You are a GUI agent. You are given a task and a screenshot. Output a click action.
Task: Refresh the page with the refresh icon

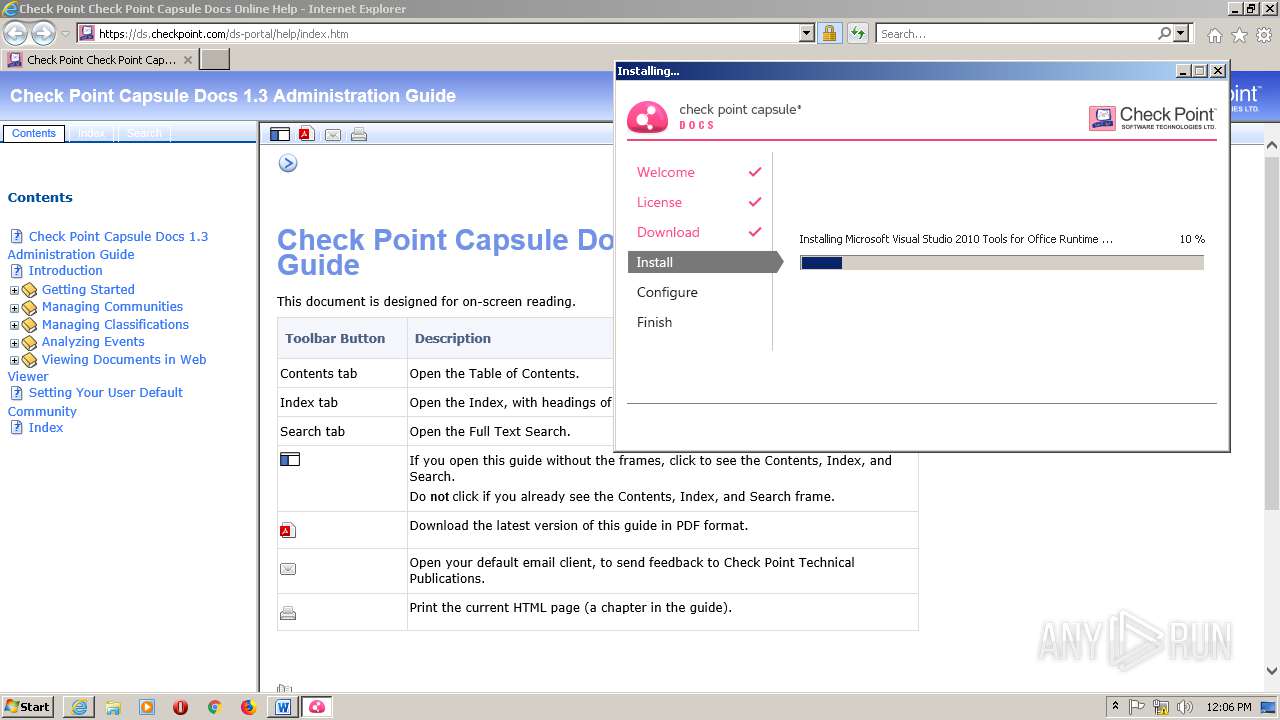[x=858, y=33]
